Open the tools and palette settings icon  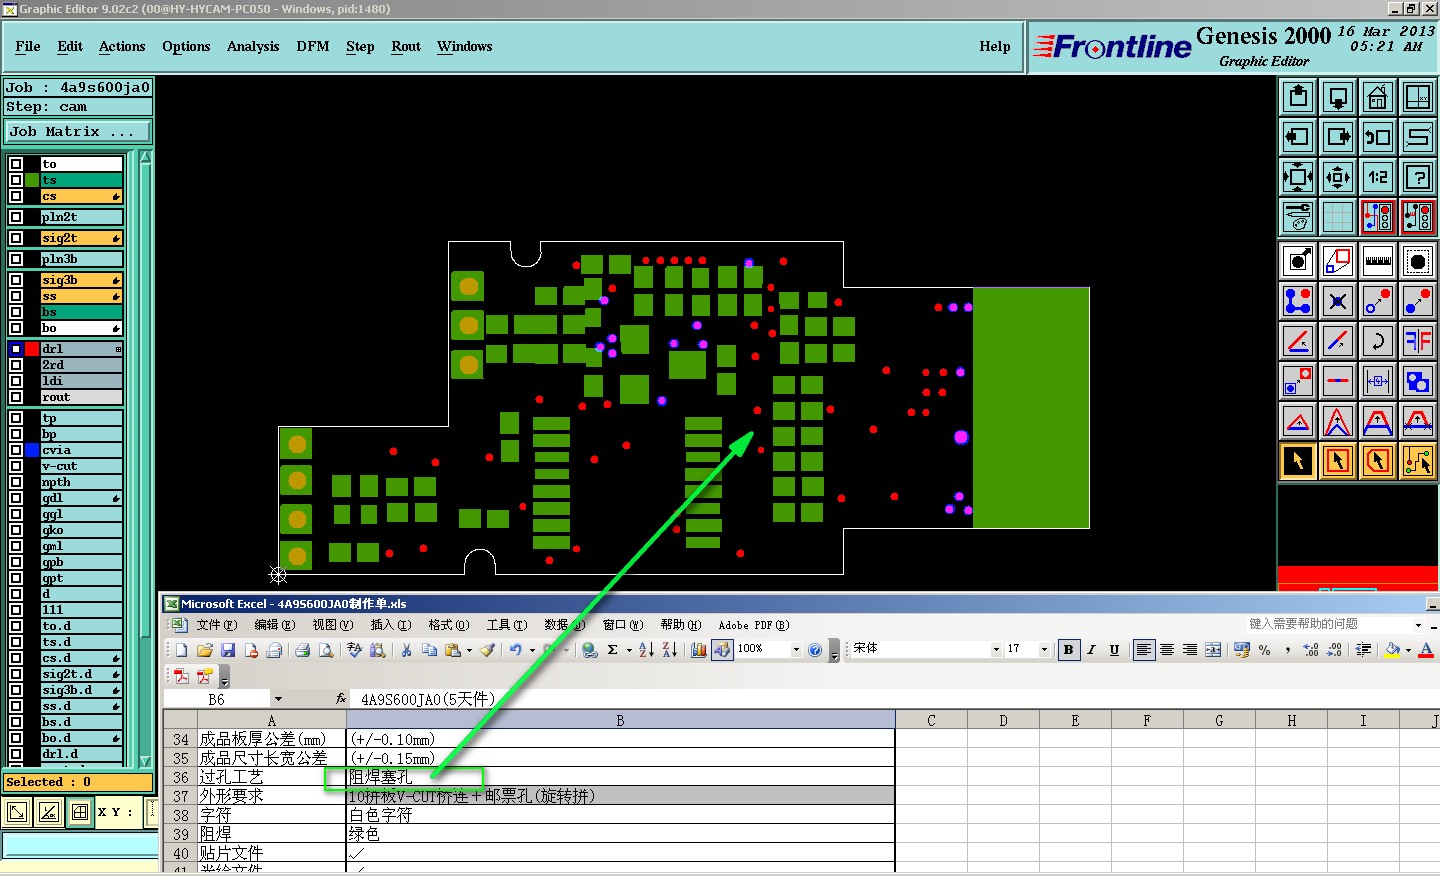(1298, 217)
